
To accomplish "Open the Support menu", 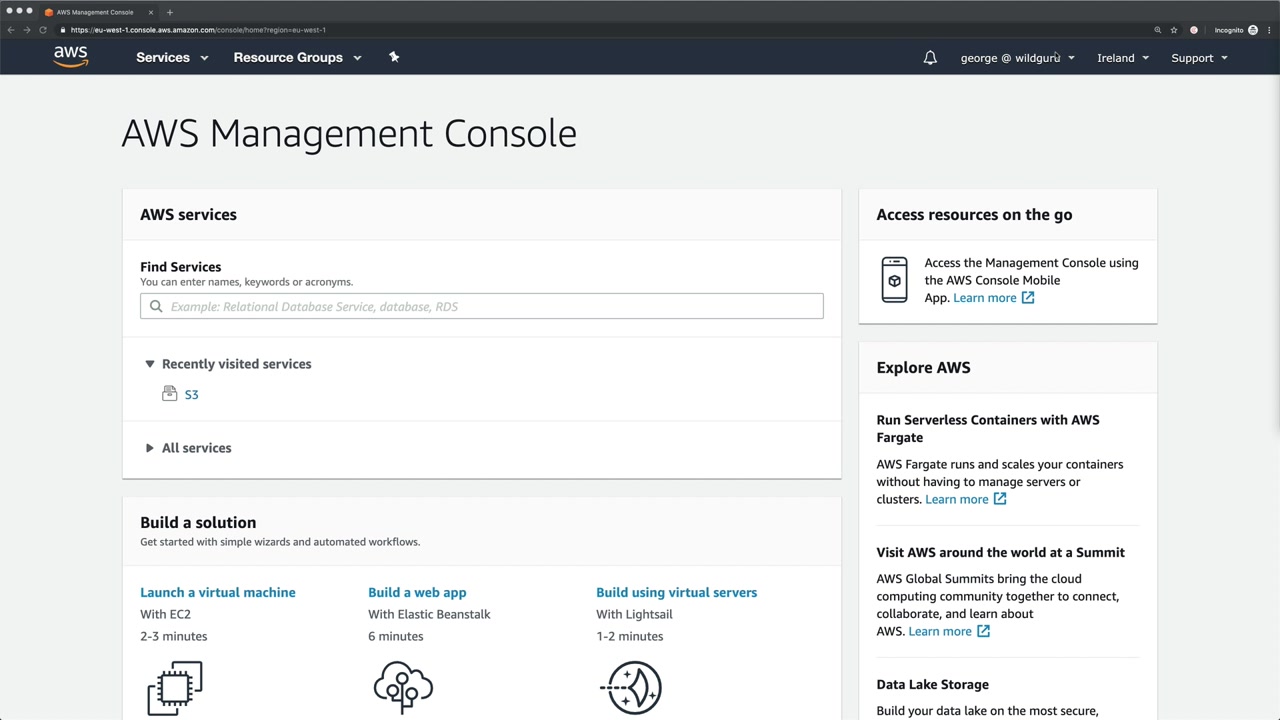I will click(x=1198, y=58).
